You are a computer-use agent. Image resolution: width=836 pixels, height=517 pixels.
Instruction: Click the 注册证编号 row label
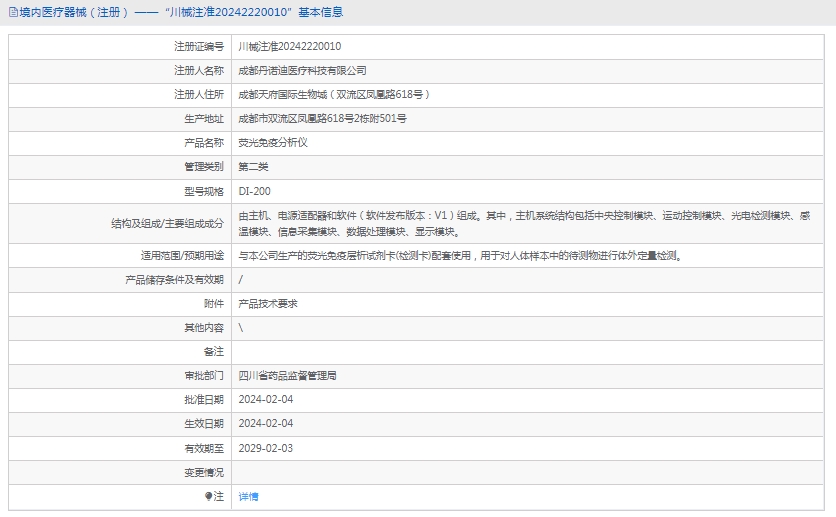[x=199, y=46]
